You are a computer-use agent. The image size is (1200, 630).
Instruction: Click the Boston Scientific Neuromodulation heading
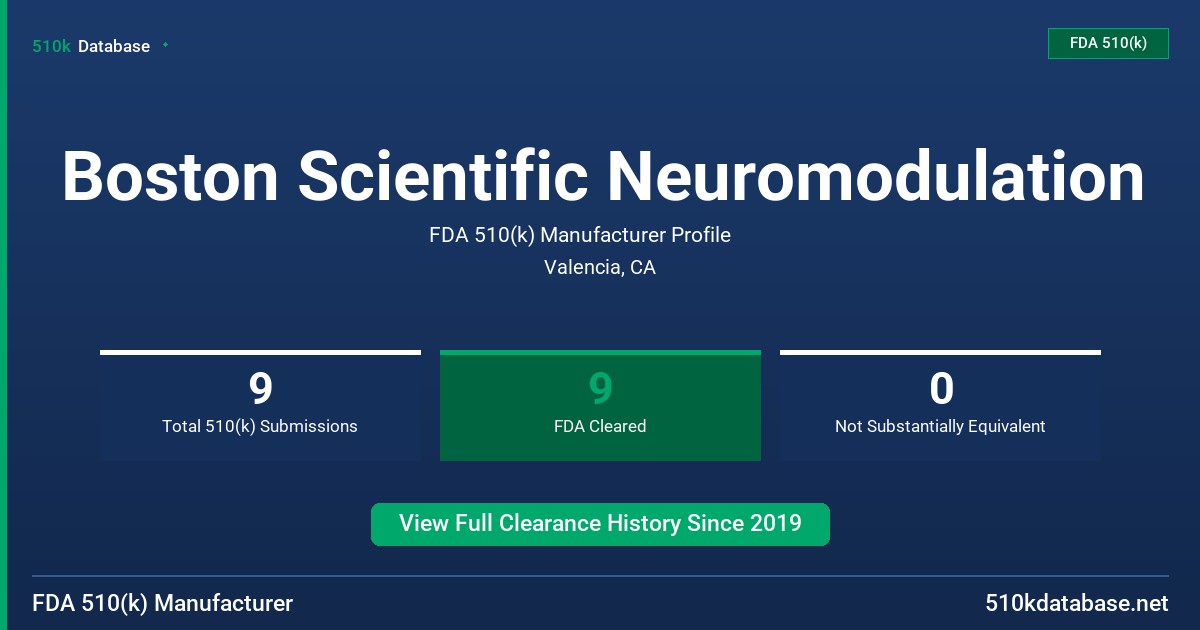tap(603, 176)
